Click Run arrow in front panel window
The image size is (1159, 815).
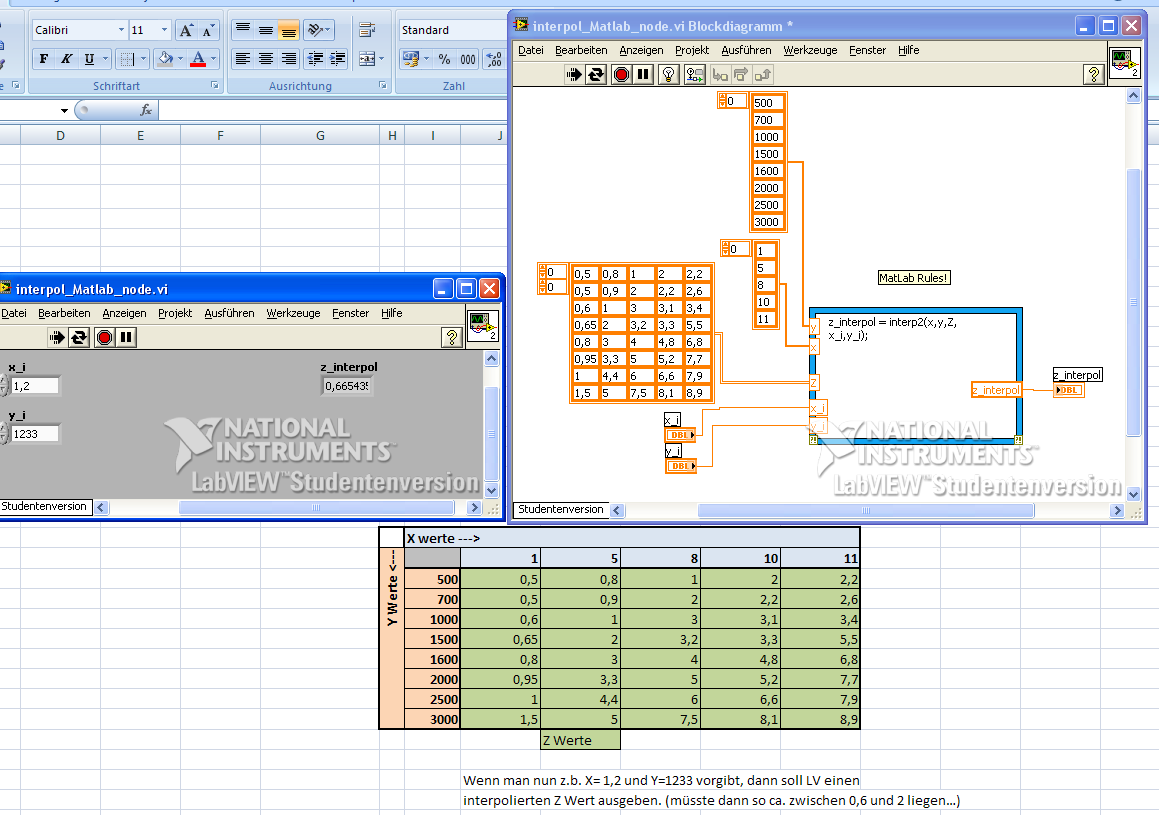coord(56,337)
